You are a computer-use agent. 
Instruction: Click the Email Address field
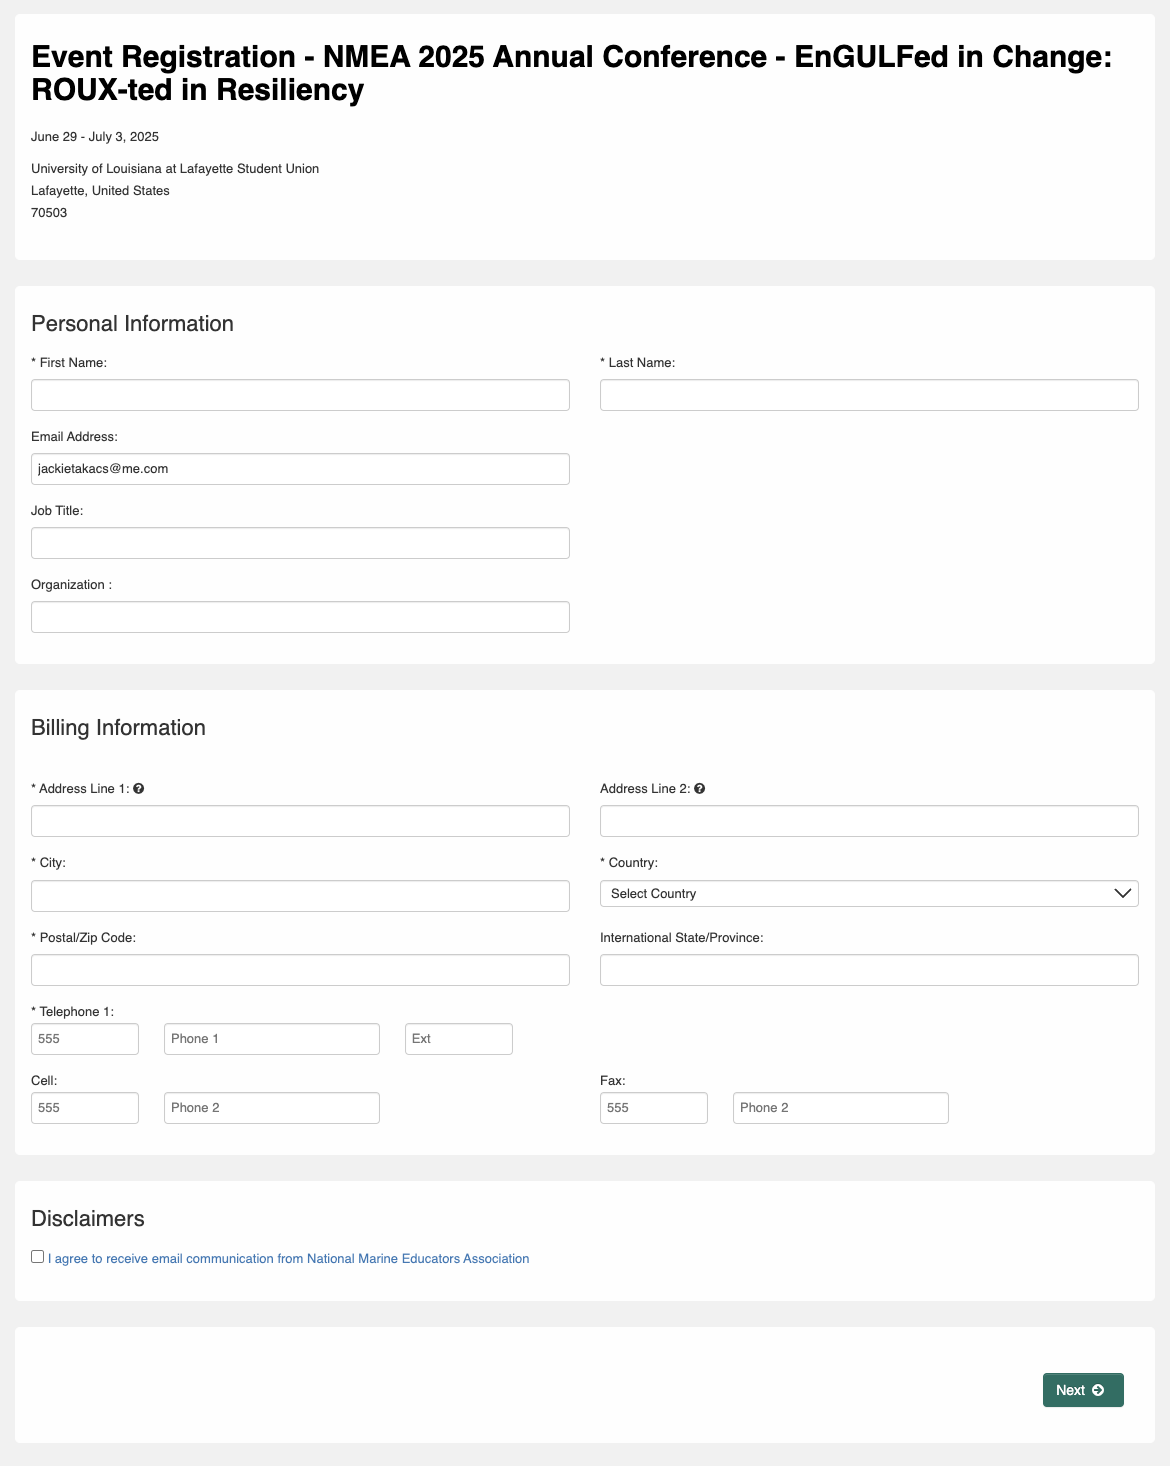[x=300, y=469]
